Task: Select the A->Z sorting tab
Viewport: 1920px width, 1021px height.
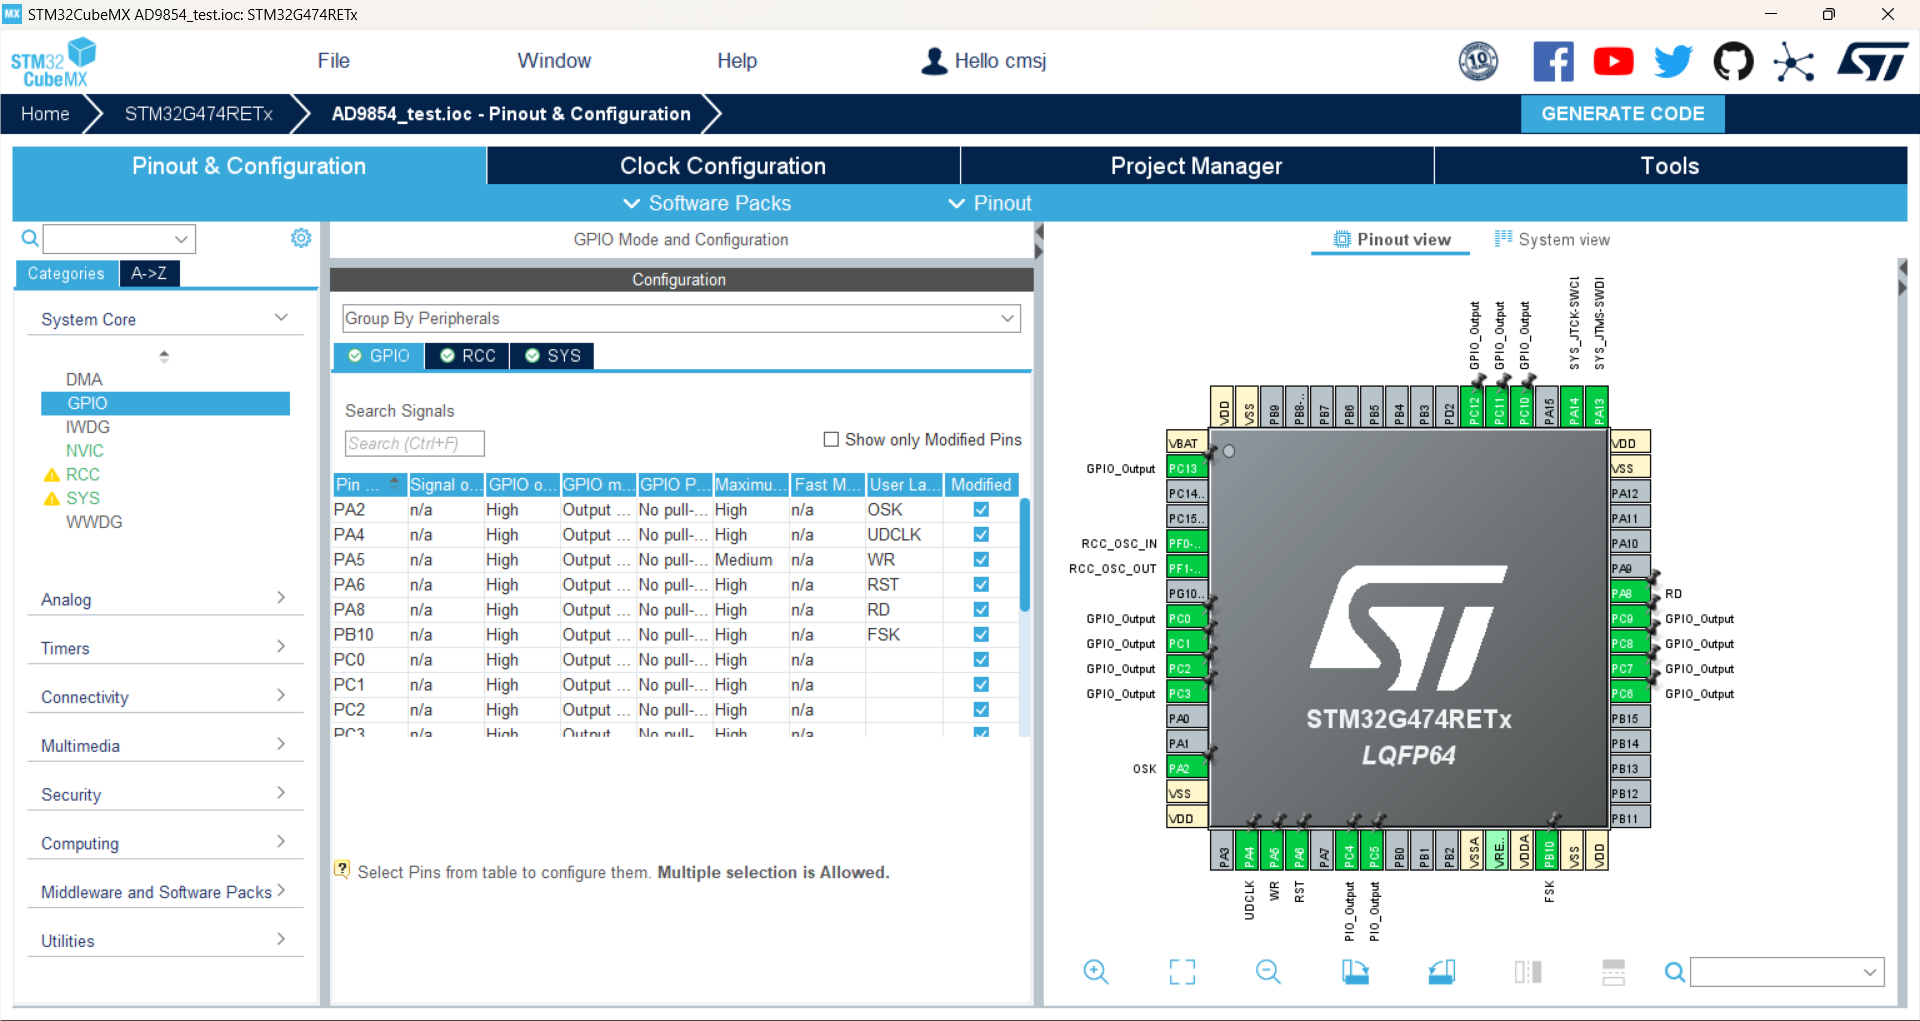Action: (x=149, y=273)
